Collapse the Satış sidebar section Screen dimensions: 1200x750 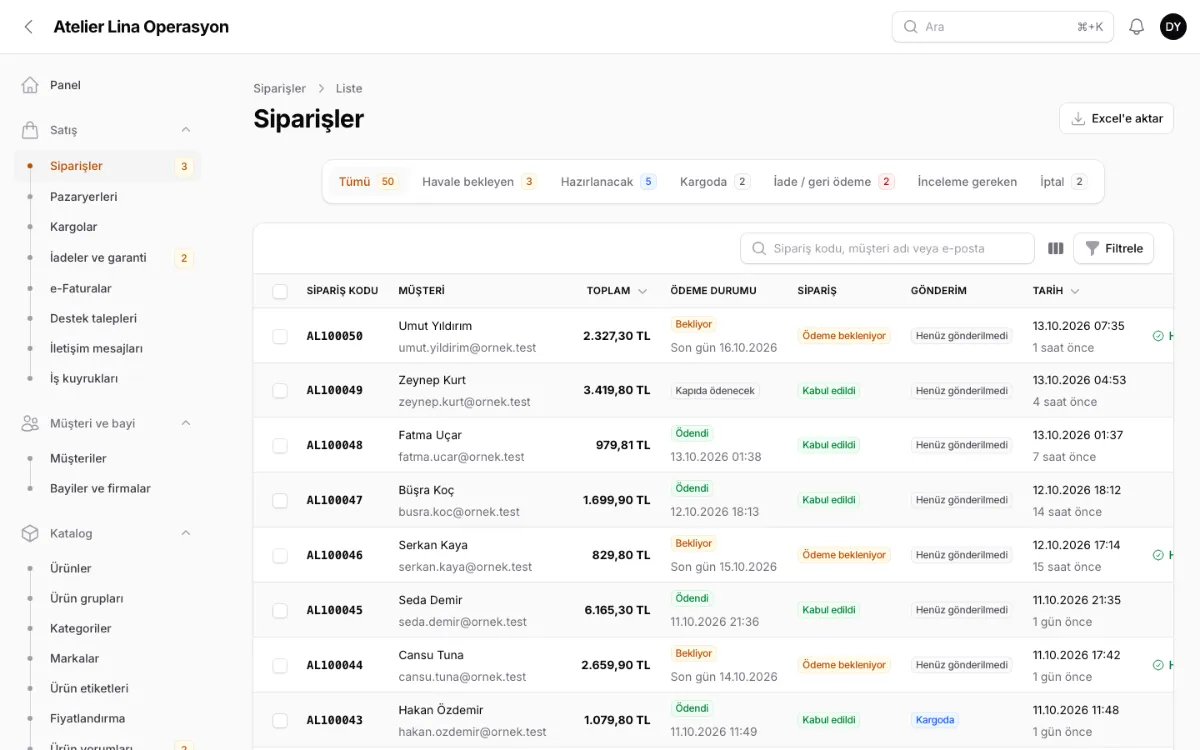click(x=185, y=130)
